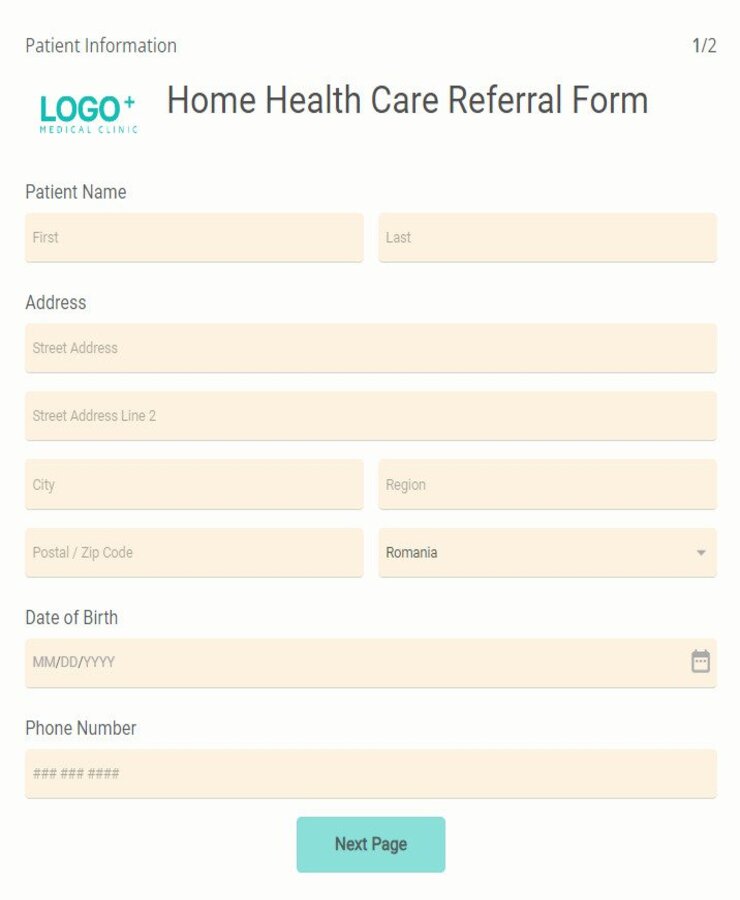Viewport: 740px width, 900px height.
Task: Click the Patient Name section label
Action: pyautogui.click(x=75, y=192)
